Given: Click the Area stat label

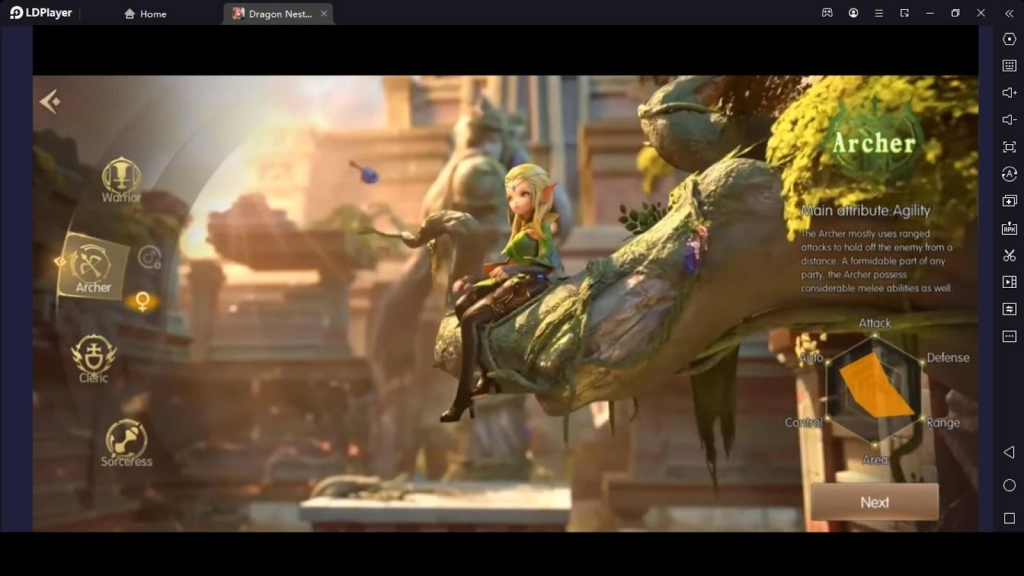Looking at the screenshot, I should click(874, 460).
